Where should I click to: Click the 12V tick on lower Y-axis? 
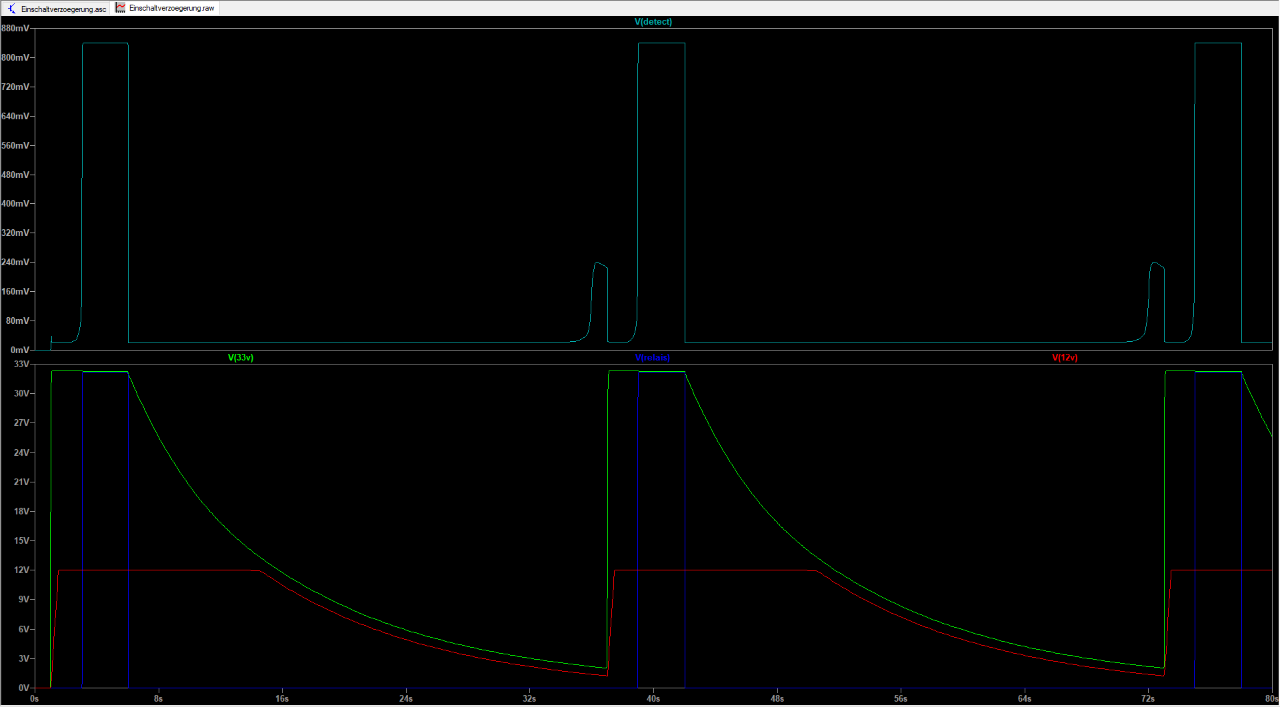click(22, 570)
